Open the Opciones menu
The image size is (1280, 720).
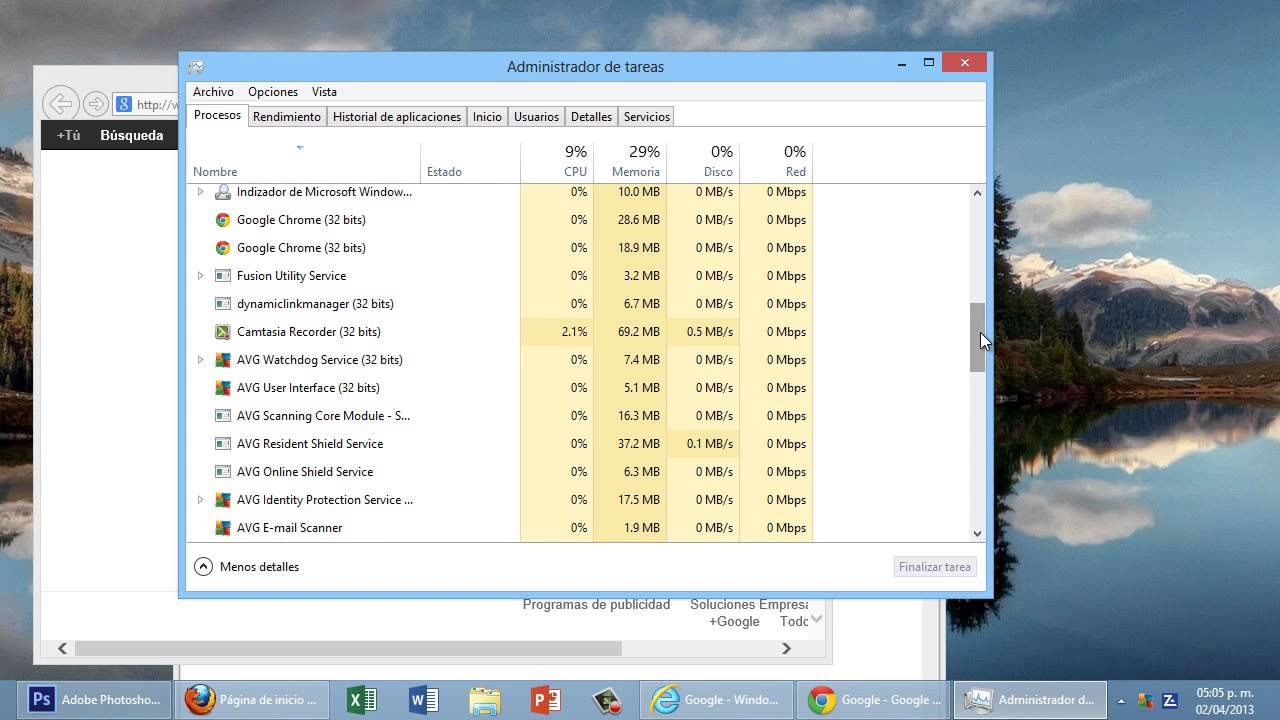coord(273,92)
